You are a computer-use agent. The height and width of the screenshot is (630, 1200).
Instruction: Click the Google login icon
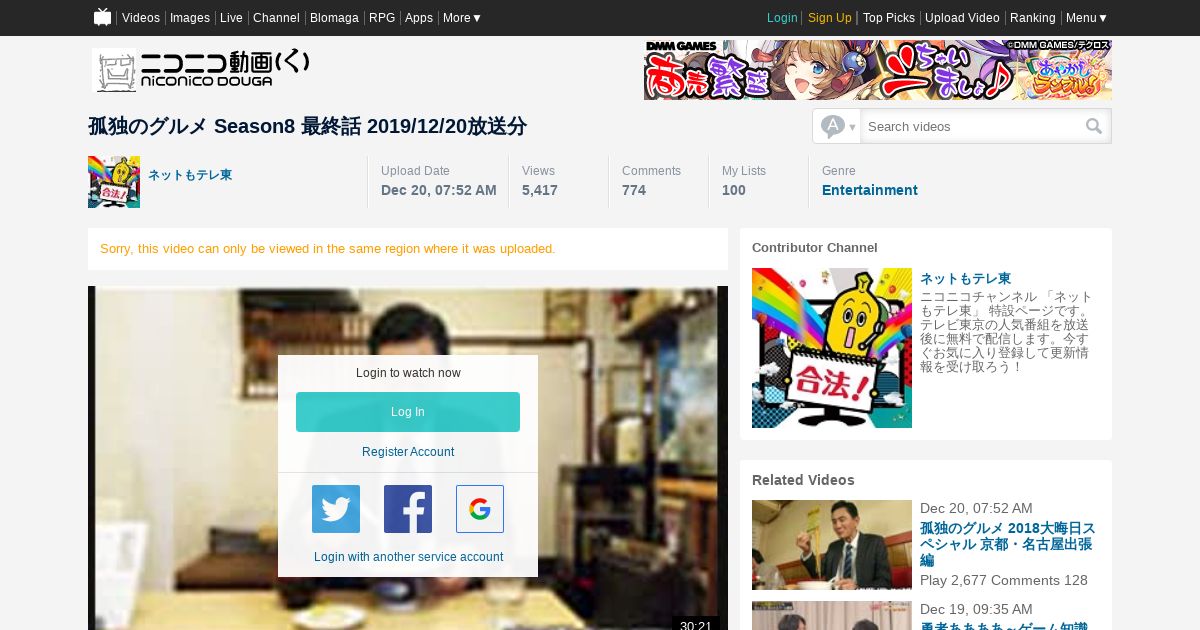pos(480,509)
